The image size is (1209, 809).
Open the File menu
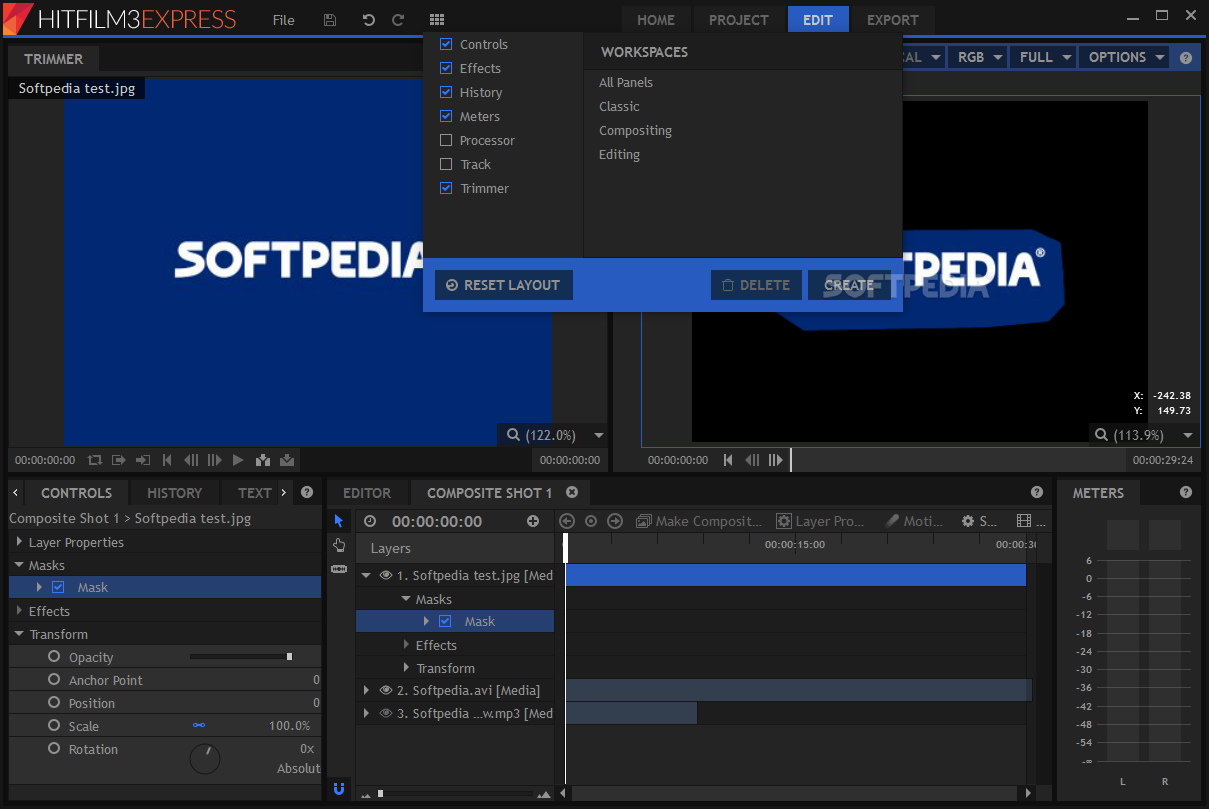[x=284, y=20]
